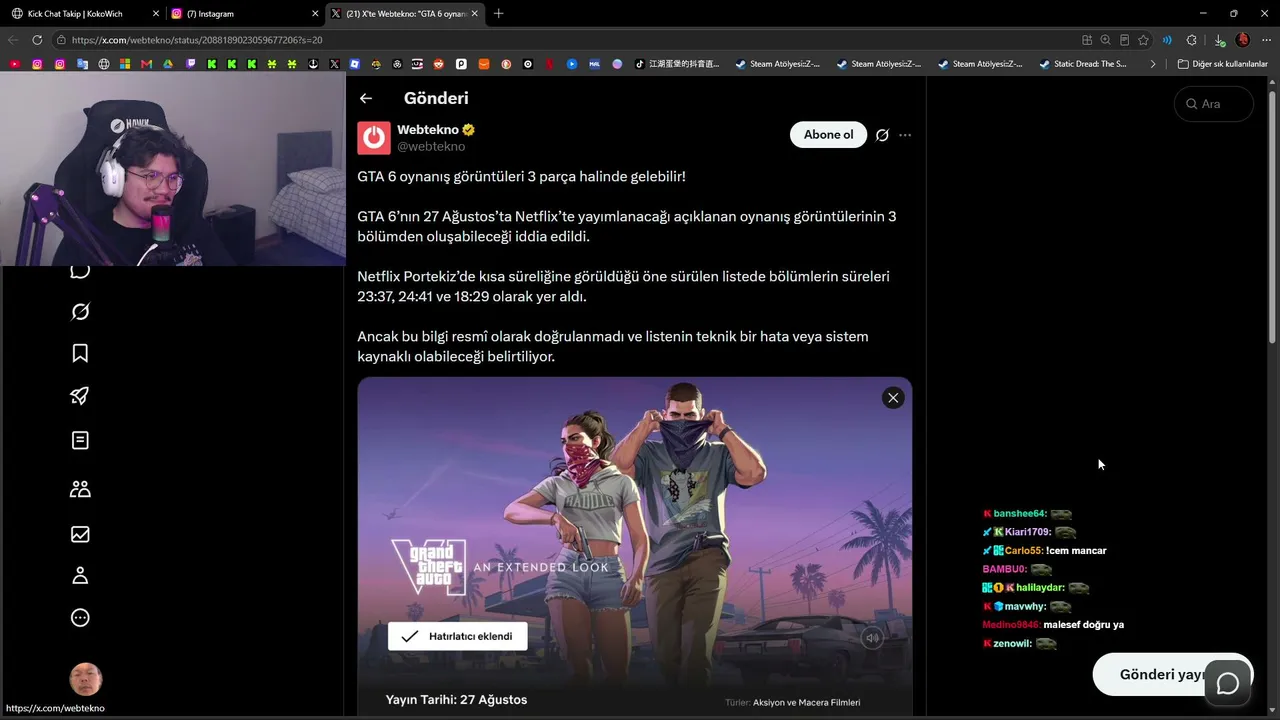This screenshot has width=1280, height=720.
Task: Click the rocket icon in the X sidebar
Action: click(x=81, y=396)
